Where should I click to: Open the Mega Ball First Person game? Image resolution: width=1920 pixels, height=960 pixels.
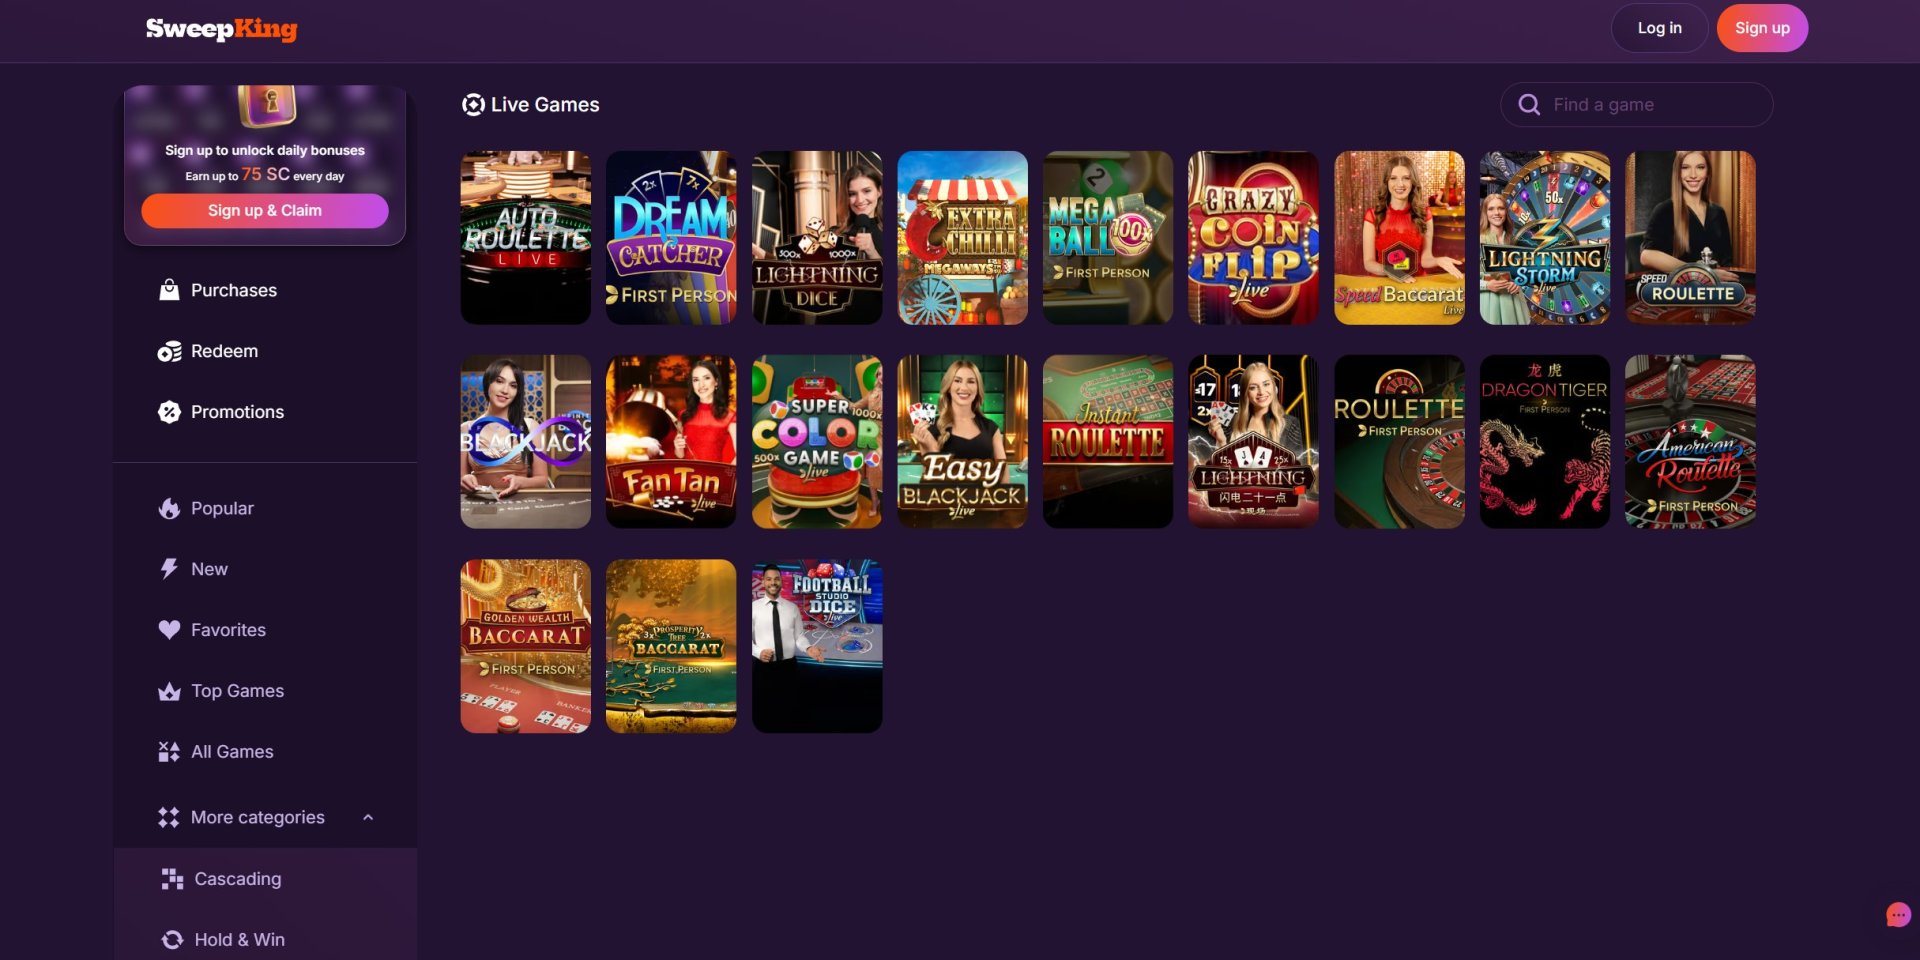point(1108,238)
